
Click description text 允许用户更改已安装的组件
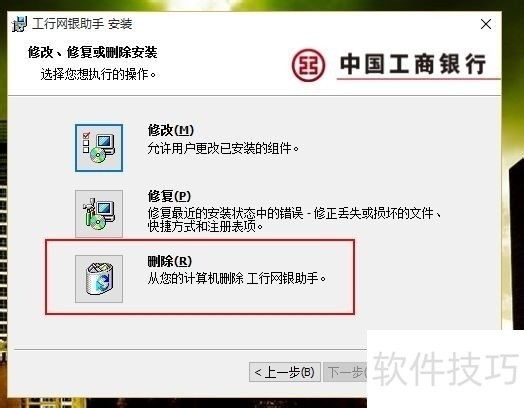(x=223, y=148)
